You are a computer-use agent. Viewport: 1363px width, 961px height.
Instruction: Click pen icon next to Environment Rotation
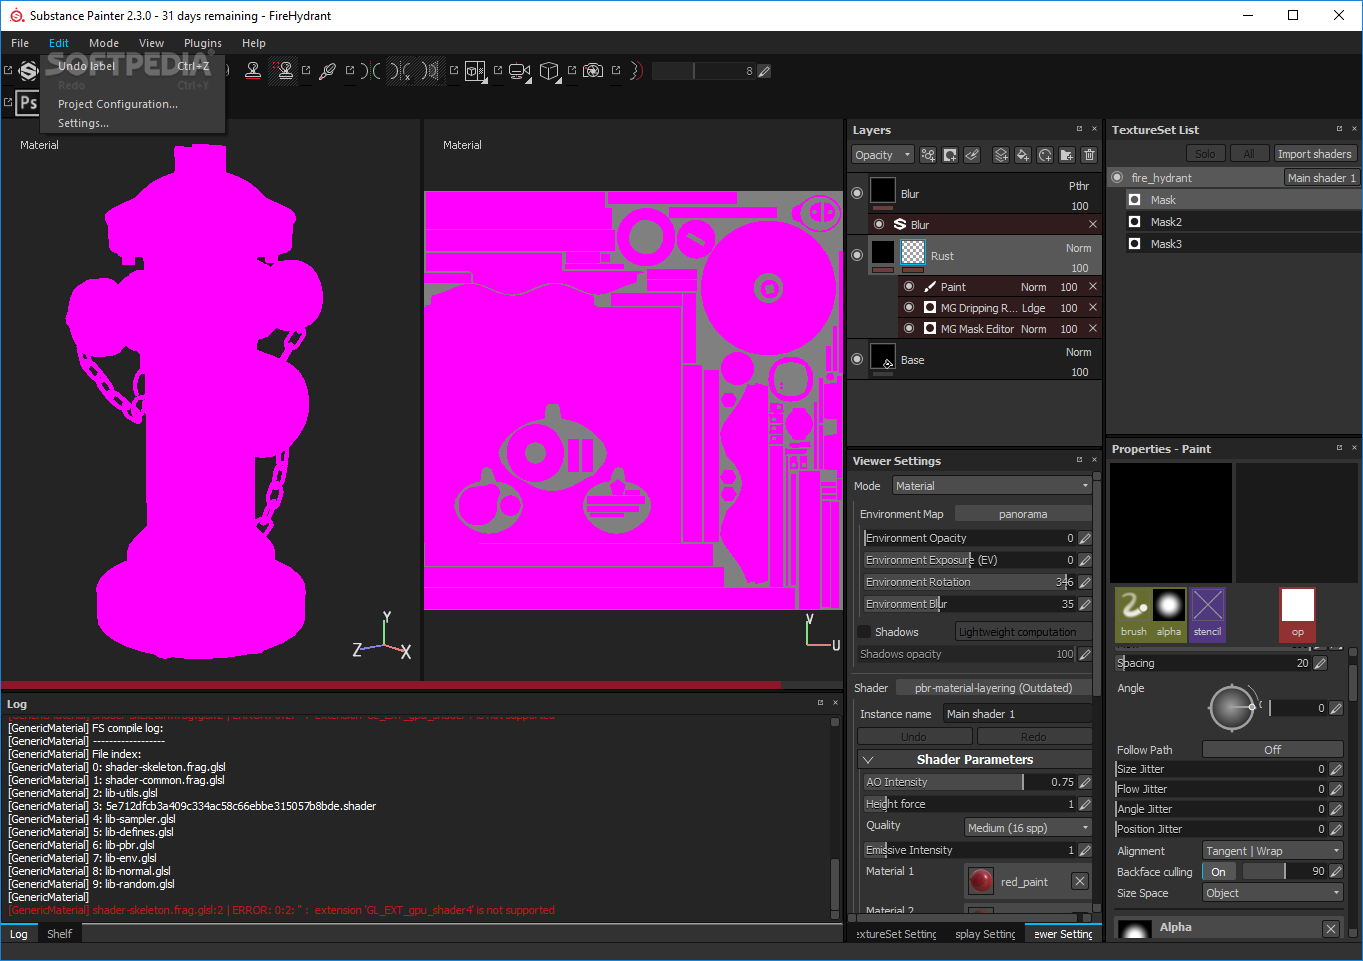pyautogui.click(x=1085, y=582)
